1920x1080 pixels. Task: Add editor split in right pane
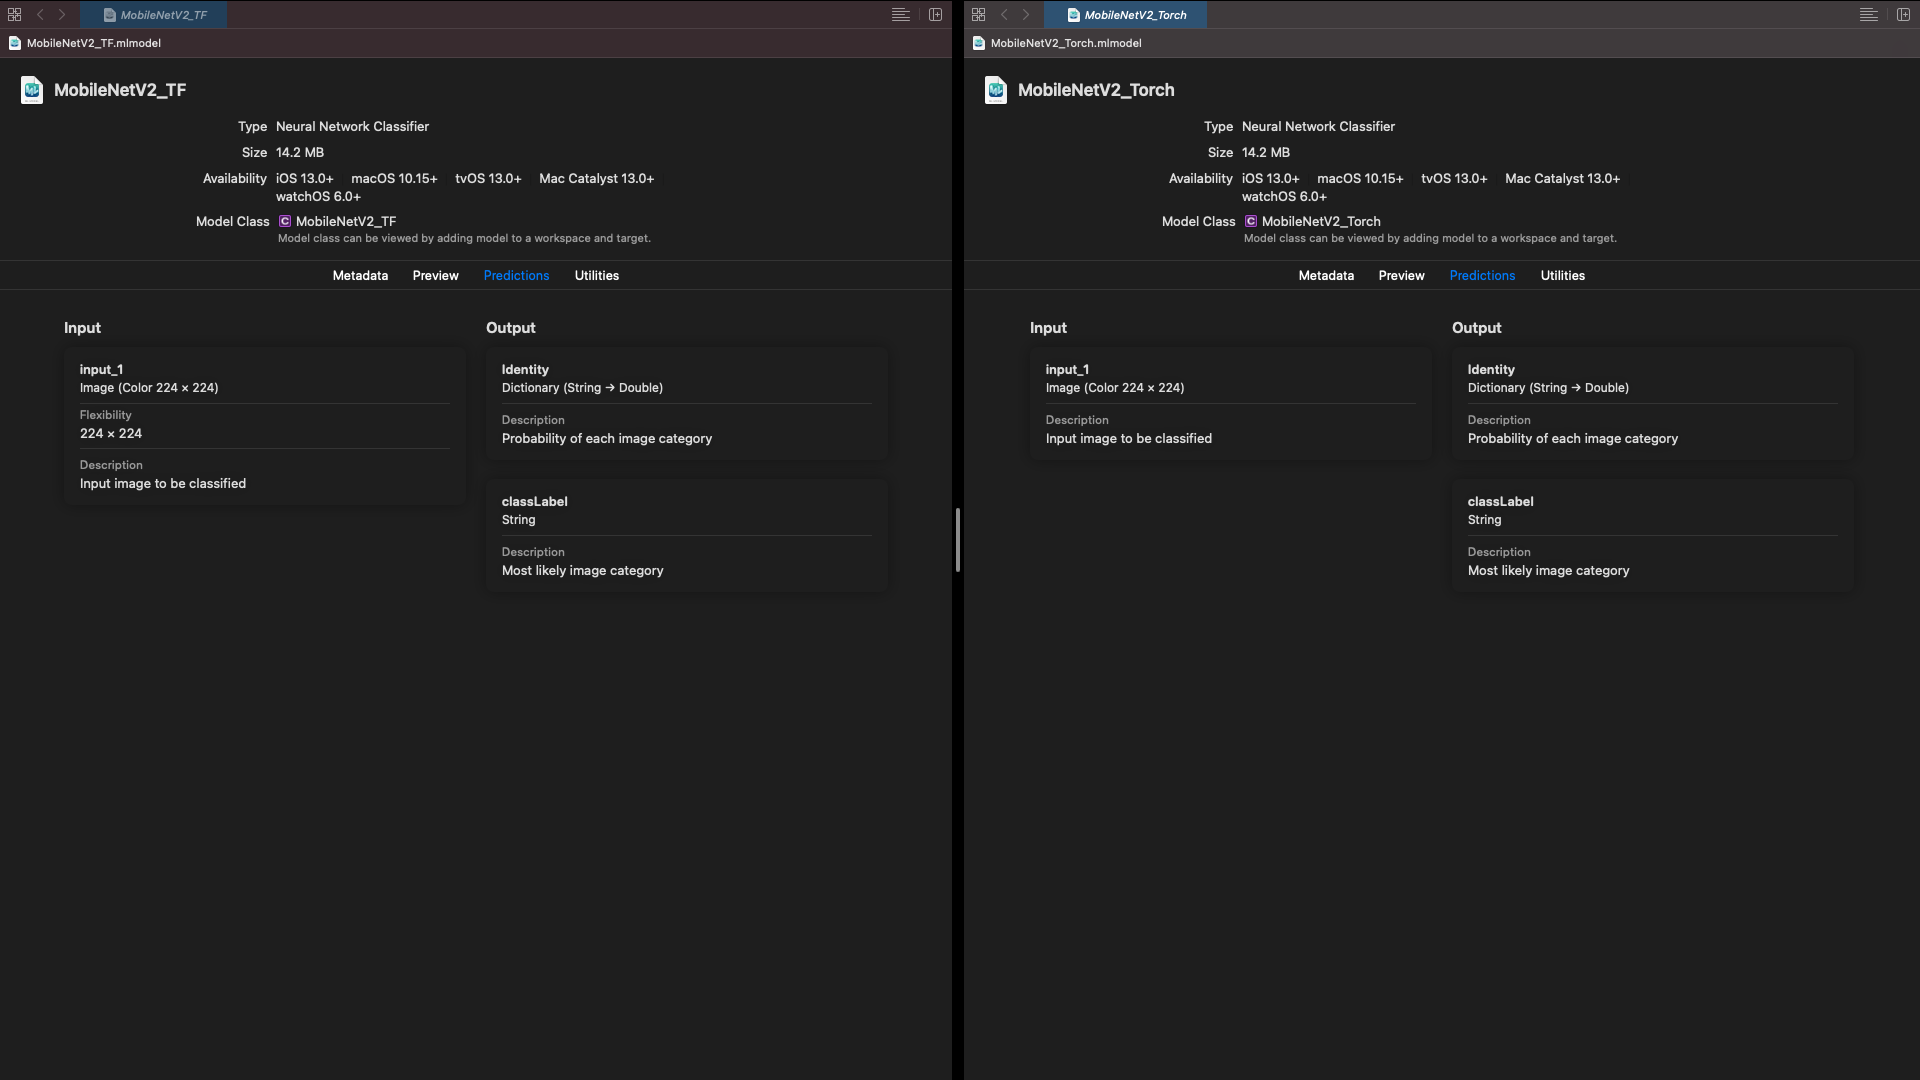tap(1903, 15)
